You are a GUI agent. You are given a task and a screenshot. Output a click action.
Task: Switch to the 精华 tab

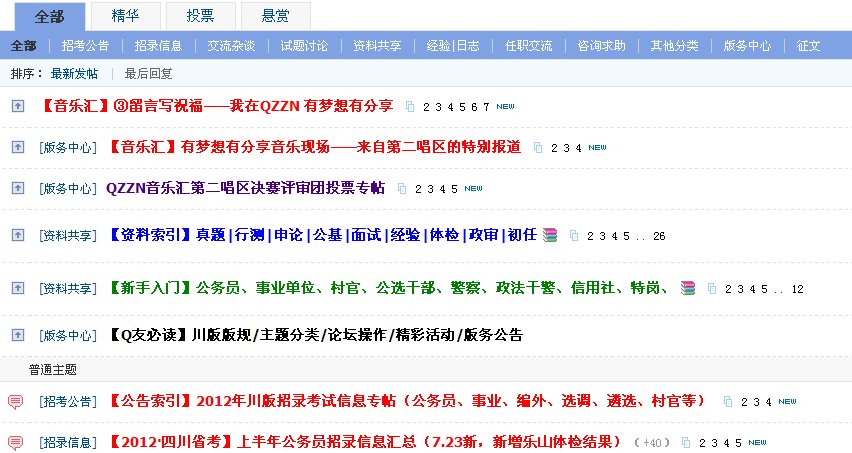126,16
